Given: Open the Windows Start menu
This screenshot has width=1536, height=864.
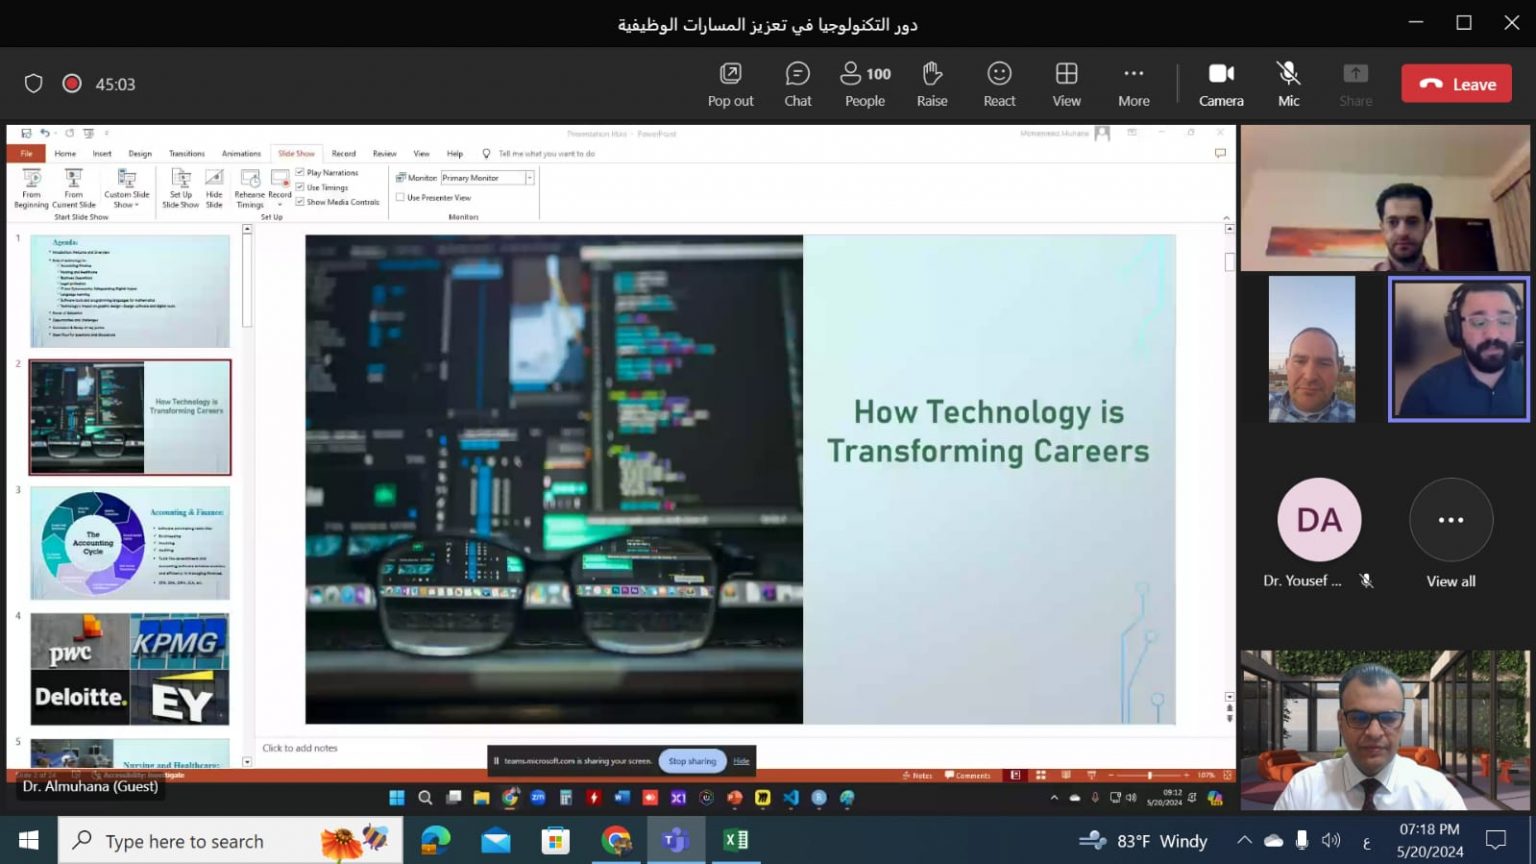Looking at the screenshot, I should coord(28,841).
